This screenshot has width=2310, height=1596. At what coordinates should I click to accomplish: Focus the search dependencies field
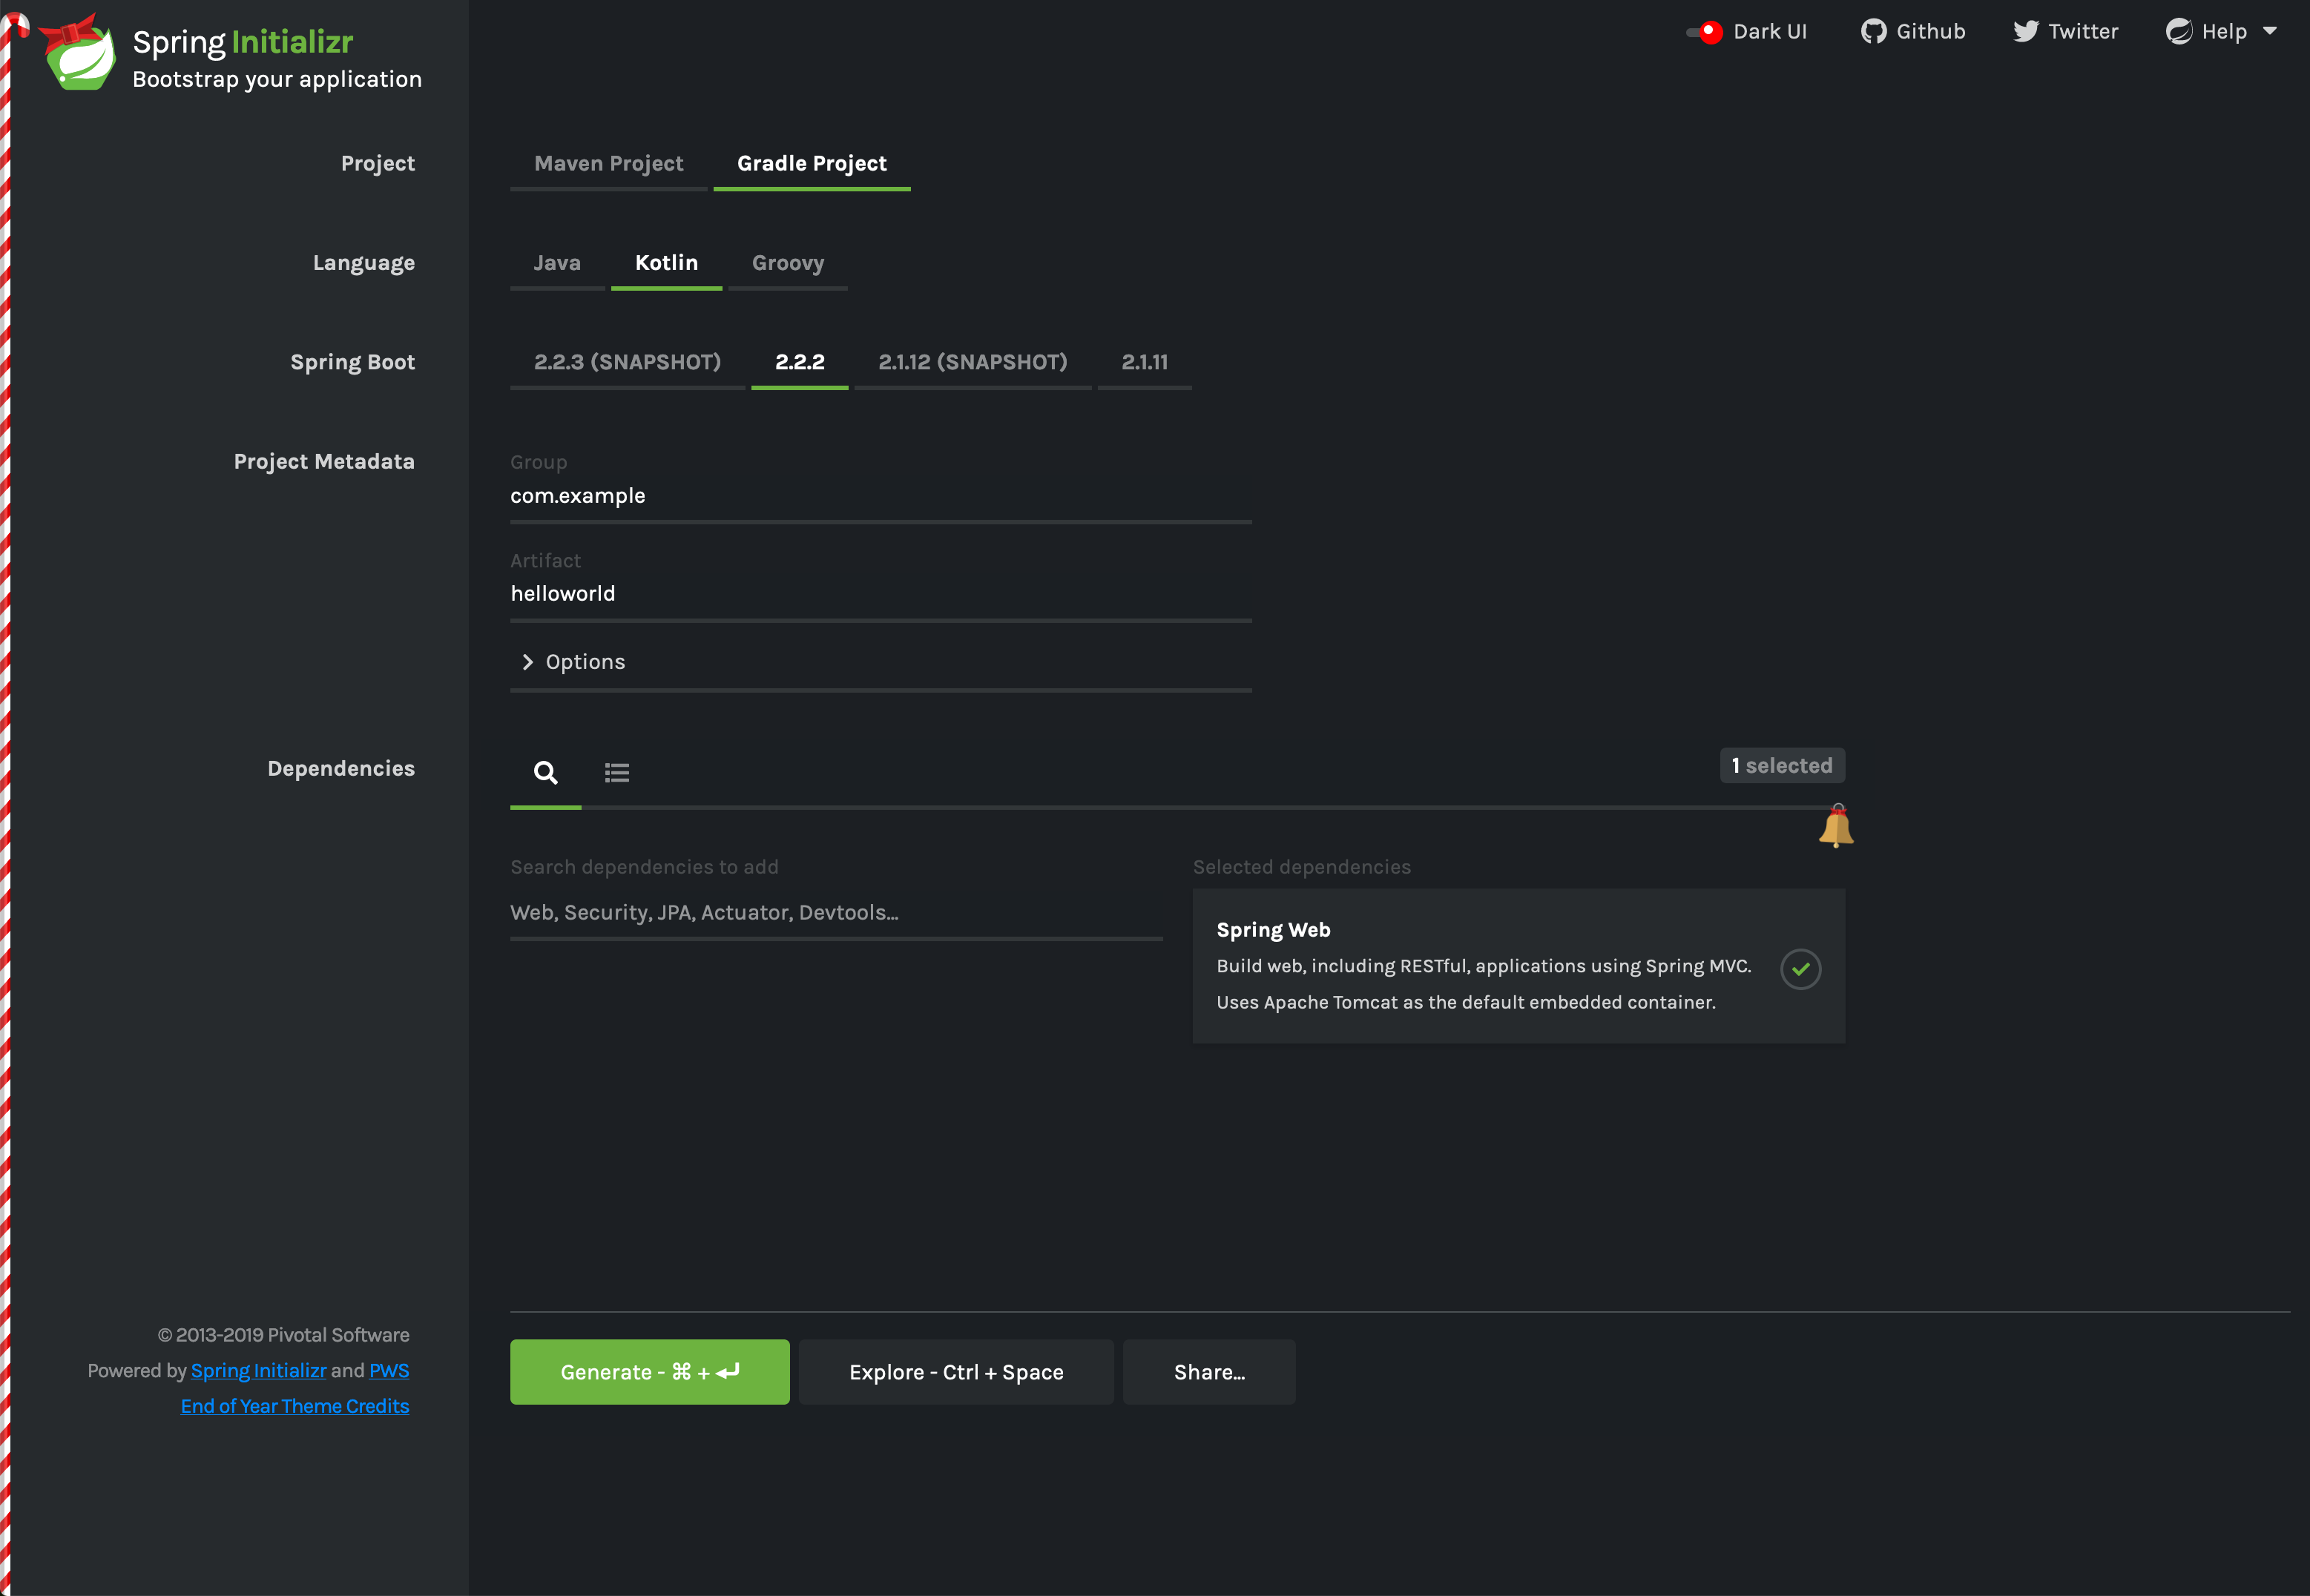point(836,913)
